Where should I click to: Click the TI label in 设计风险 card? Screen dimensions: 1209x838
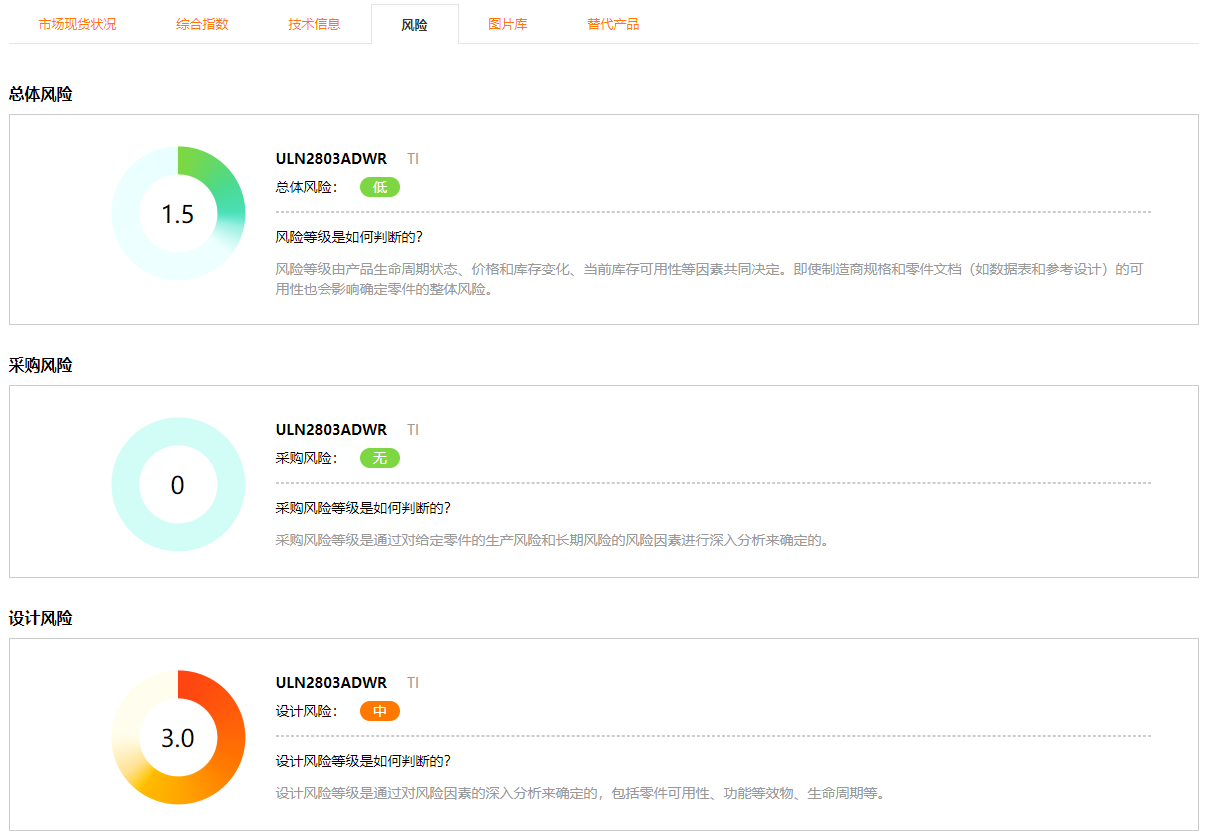pyautogui.click(x=413, y=683)
